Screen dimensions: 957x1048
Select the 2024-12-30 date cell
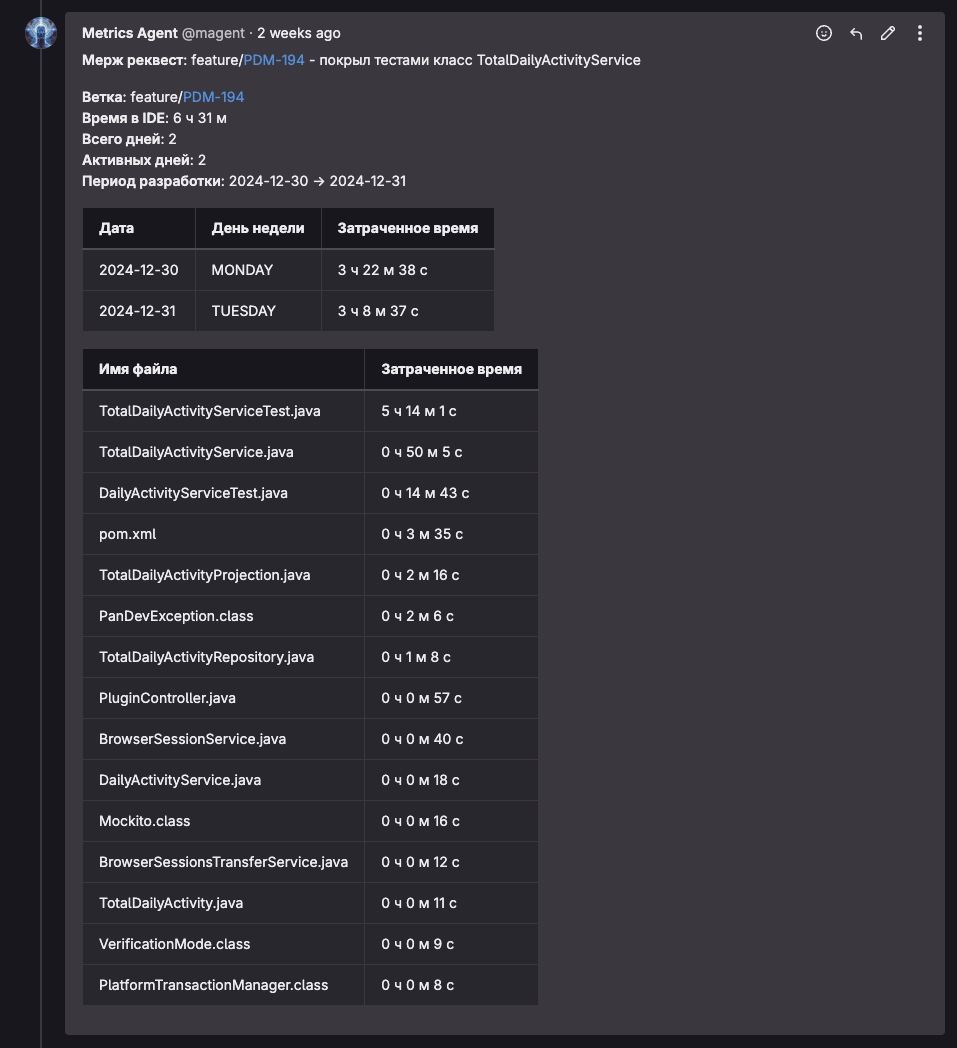[x=139, y=270]
